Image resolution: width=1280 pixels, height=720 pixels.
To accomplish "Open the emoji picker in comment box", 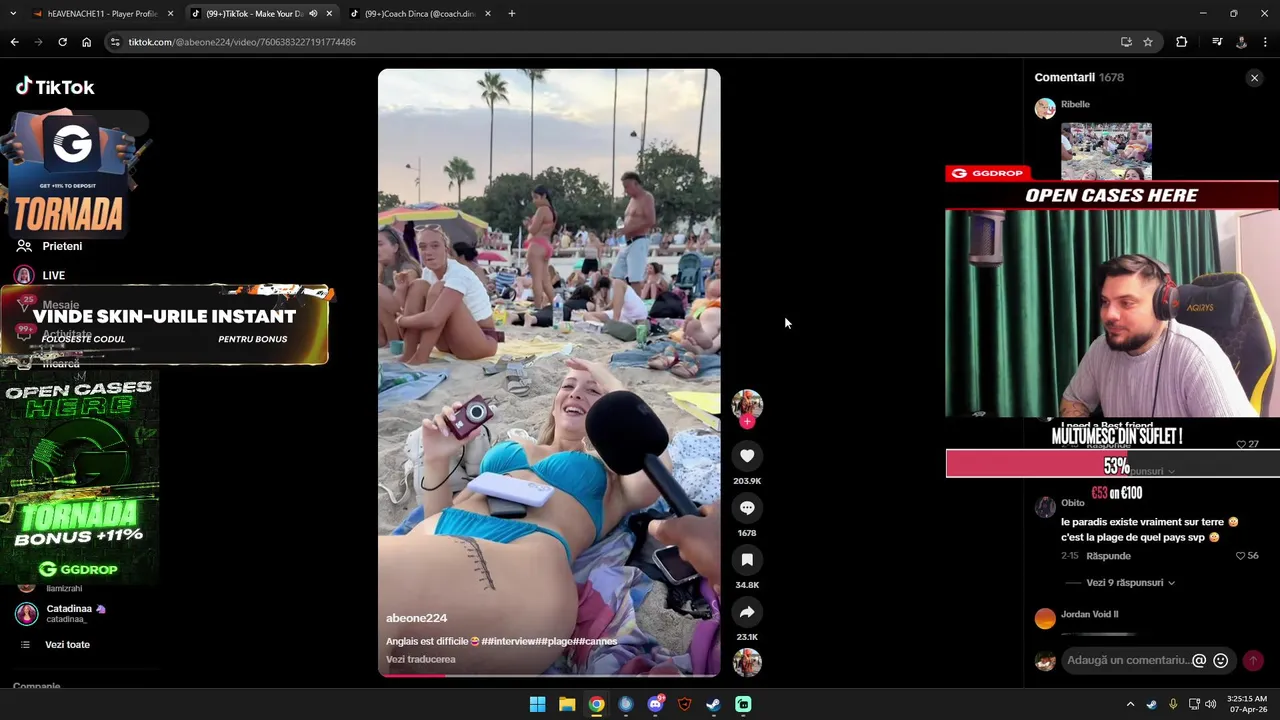I will point(1220,660).
